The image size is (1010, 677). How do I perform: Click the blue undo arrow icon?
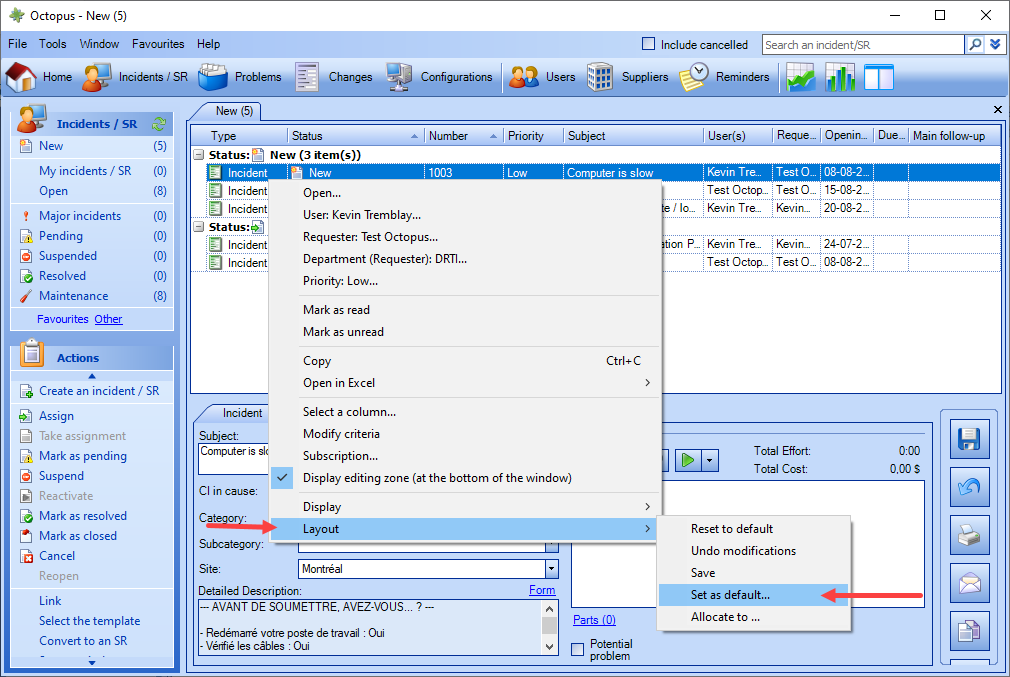coord(969,487)
